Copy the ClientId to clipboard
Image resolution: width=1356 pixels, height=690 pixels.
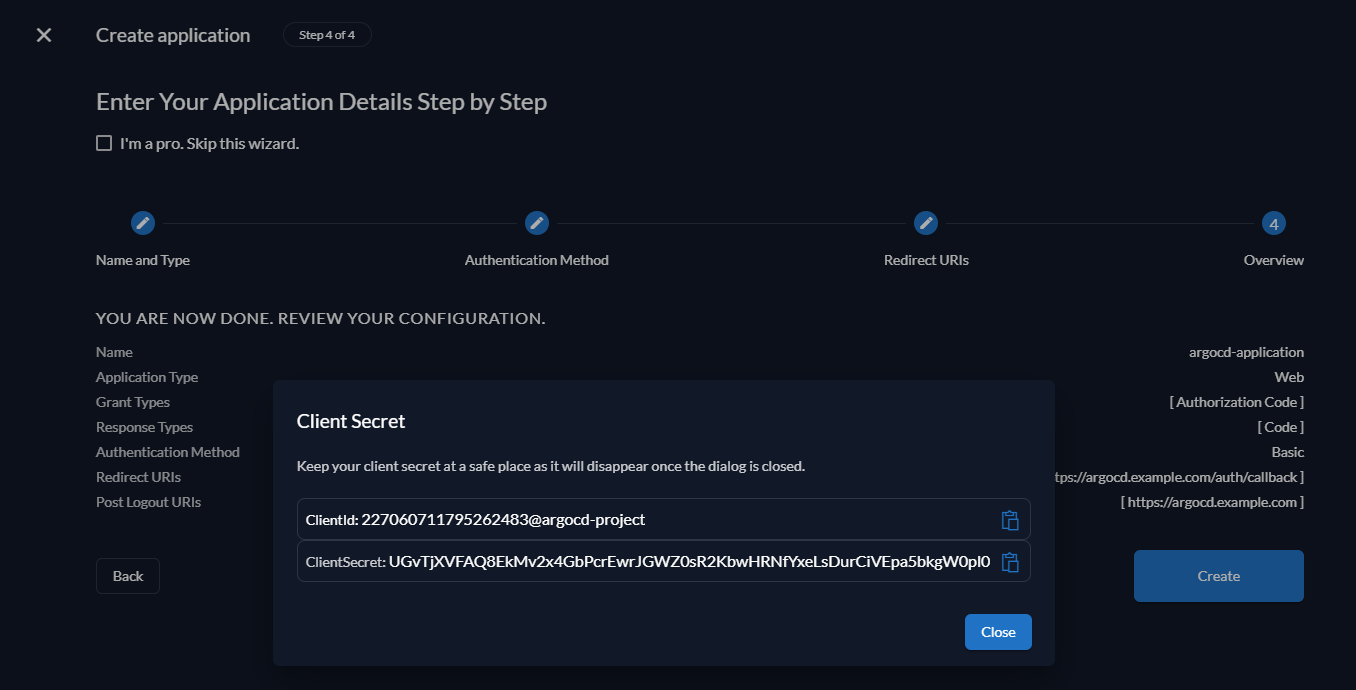point(1010,520)
